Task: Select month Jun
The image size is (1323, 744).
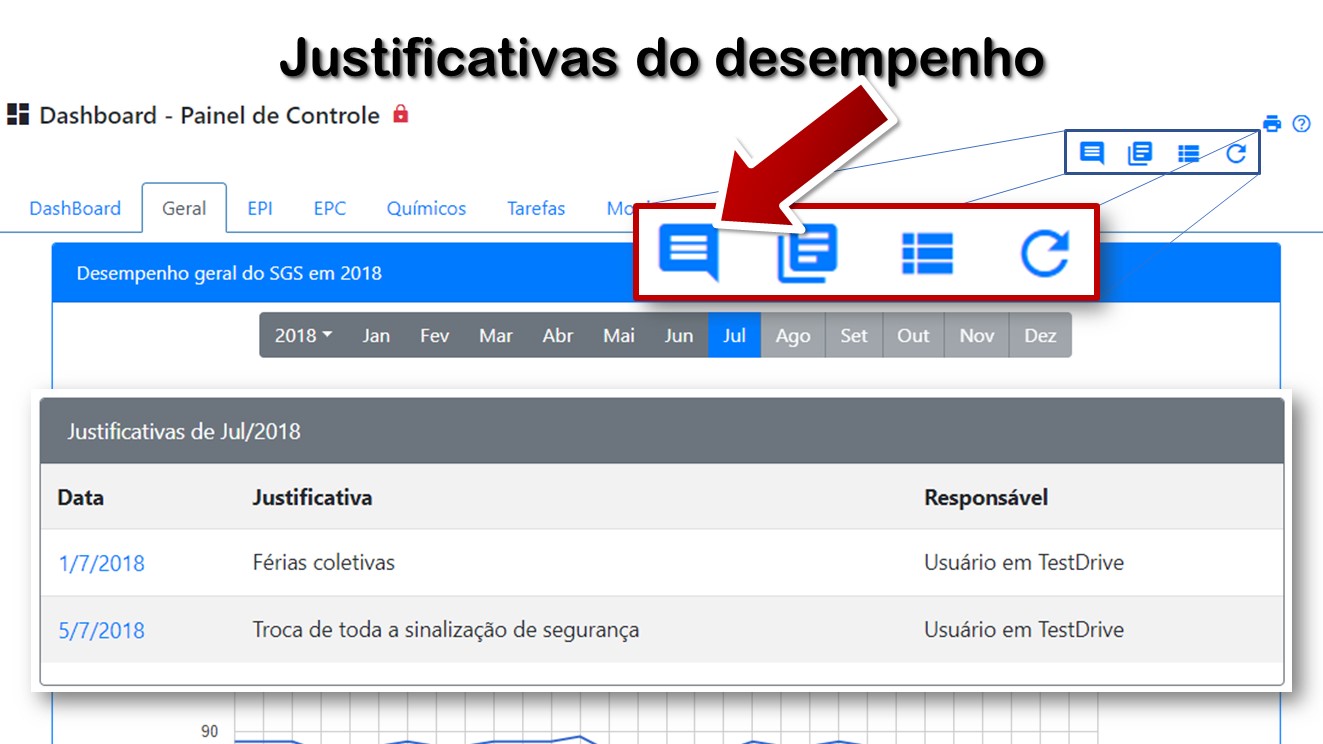Action: click(x=679, y=335)
